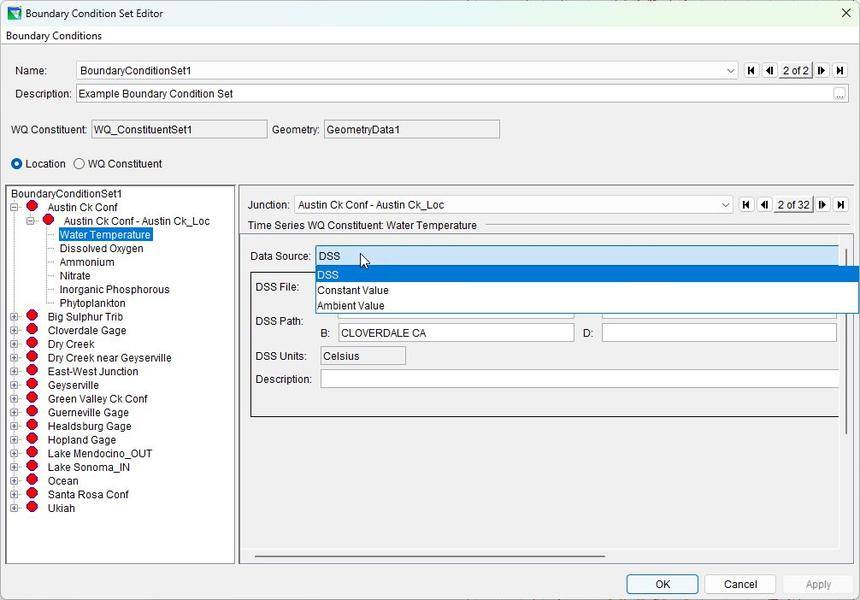Click the DSS Path D input field
This screenshot has height=600, width=860.
click(719, 333)
